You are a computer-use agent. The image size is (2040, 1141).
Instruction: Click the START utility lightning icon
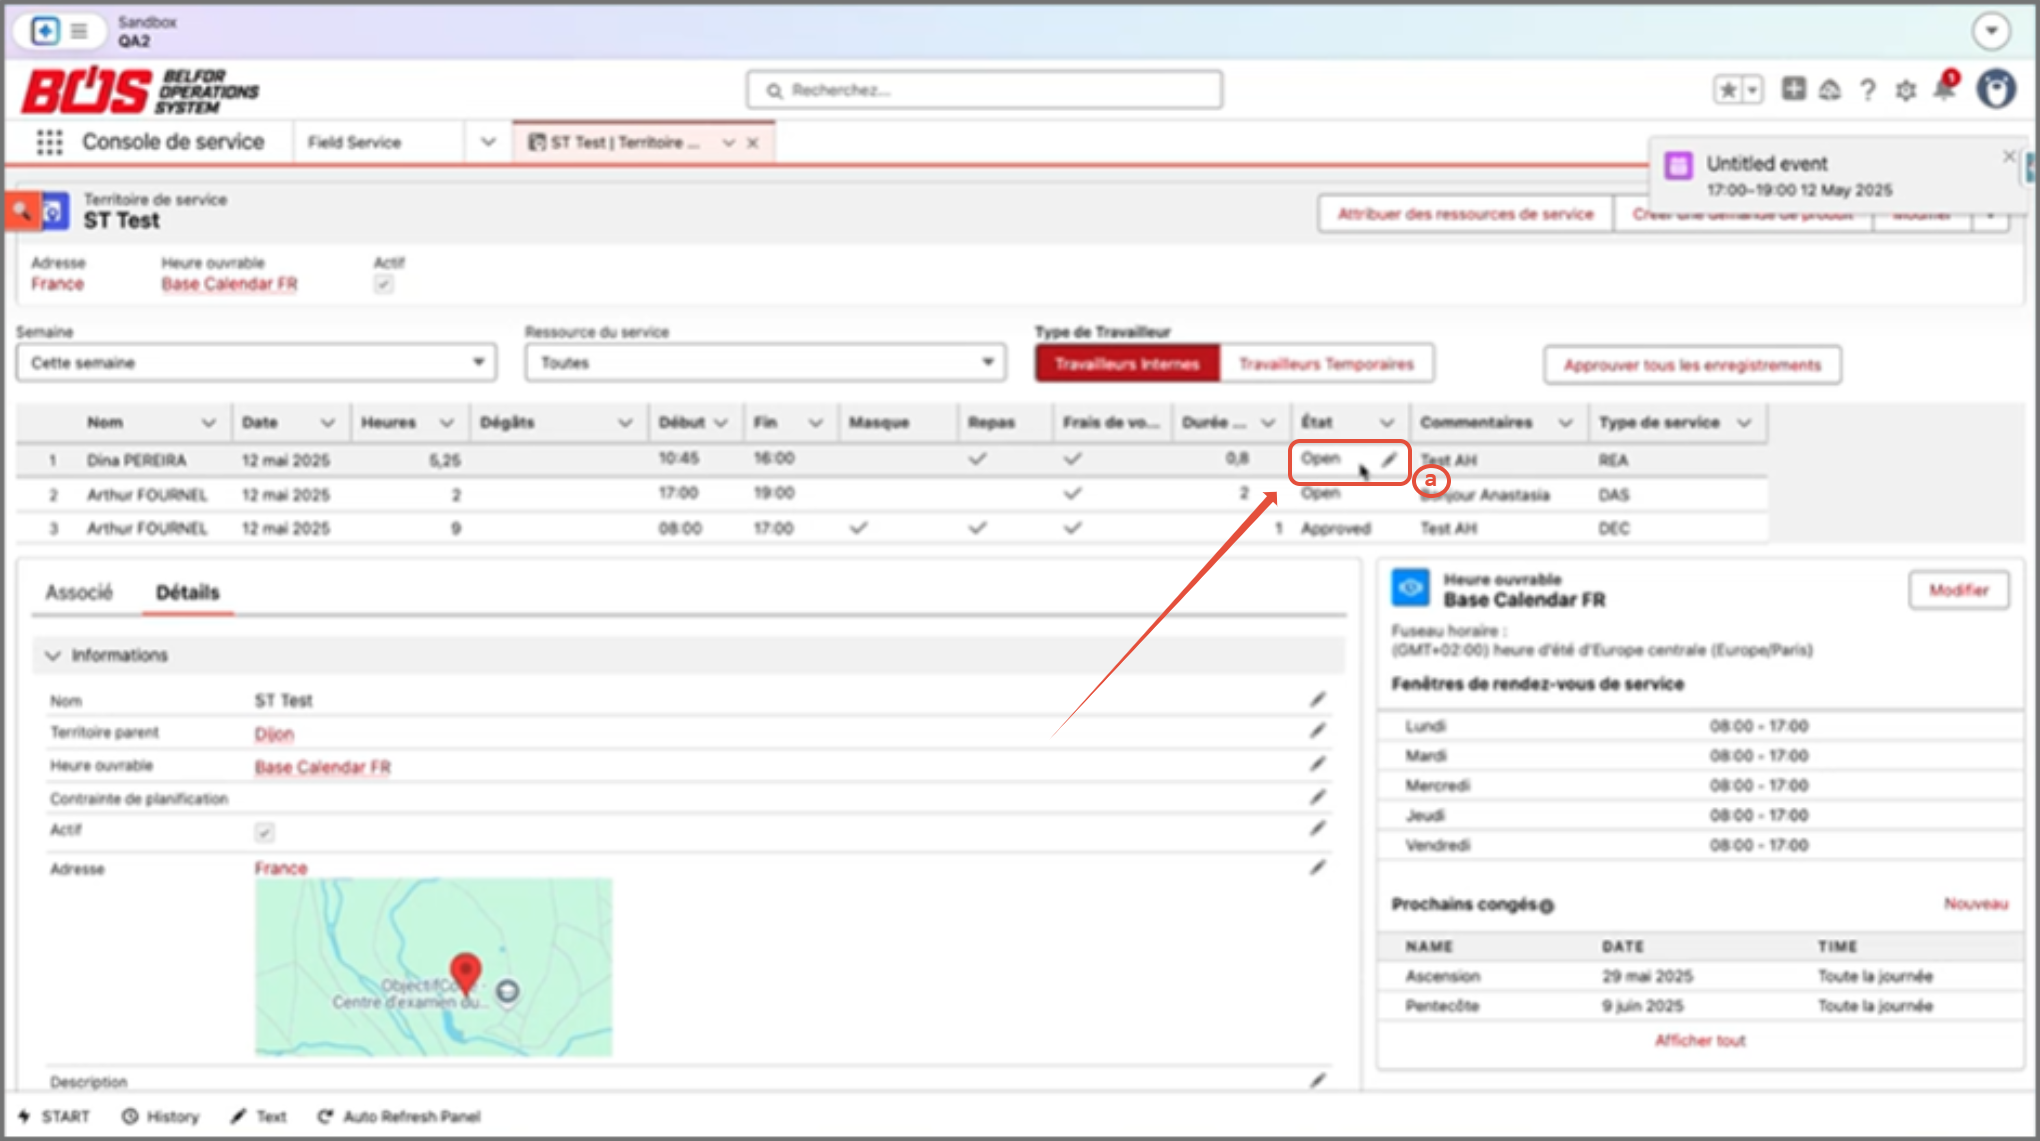pyautogui.click(x=24, y=1116)
